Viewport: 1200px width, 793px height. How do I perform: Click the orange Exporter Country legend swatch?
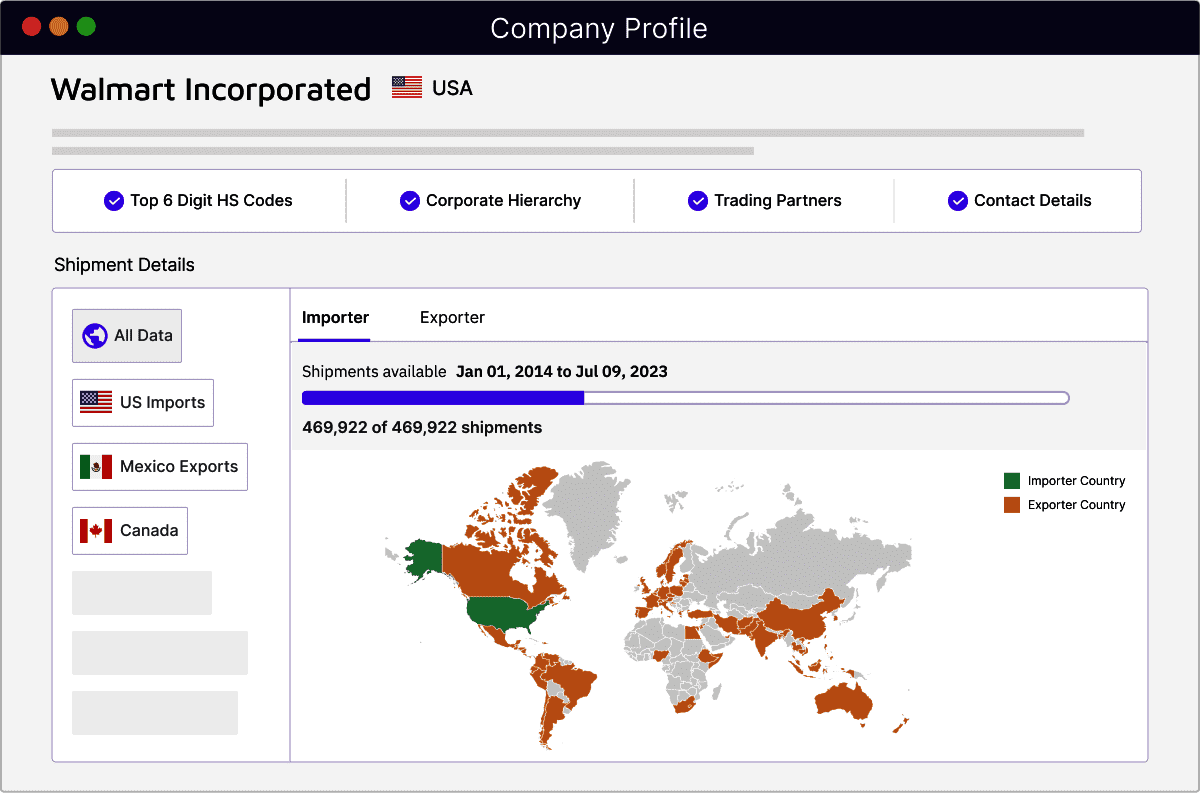(1012, 505)
